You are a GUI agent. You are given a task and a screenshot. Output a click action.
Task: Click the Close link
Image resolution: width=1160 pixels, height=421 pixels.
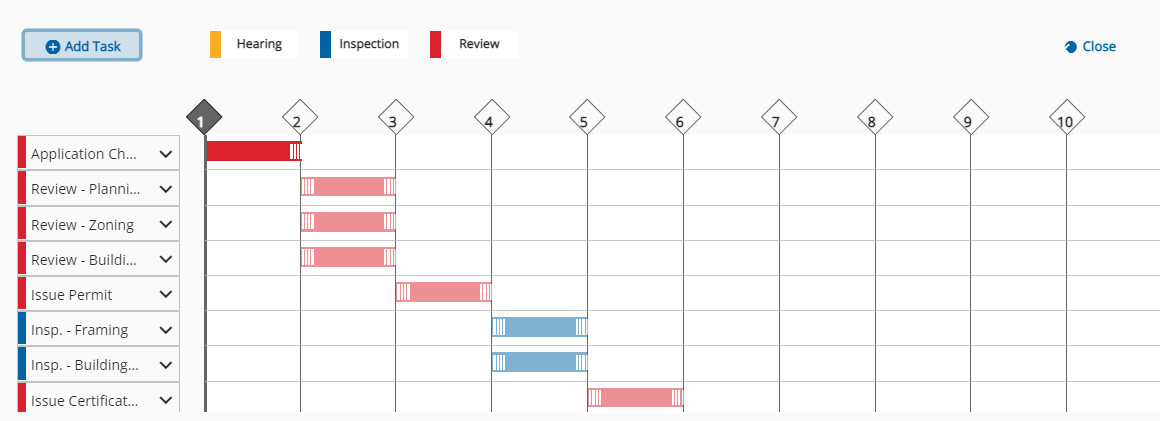(1090, 46)
